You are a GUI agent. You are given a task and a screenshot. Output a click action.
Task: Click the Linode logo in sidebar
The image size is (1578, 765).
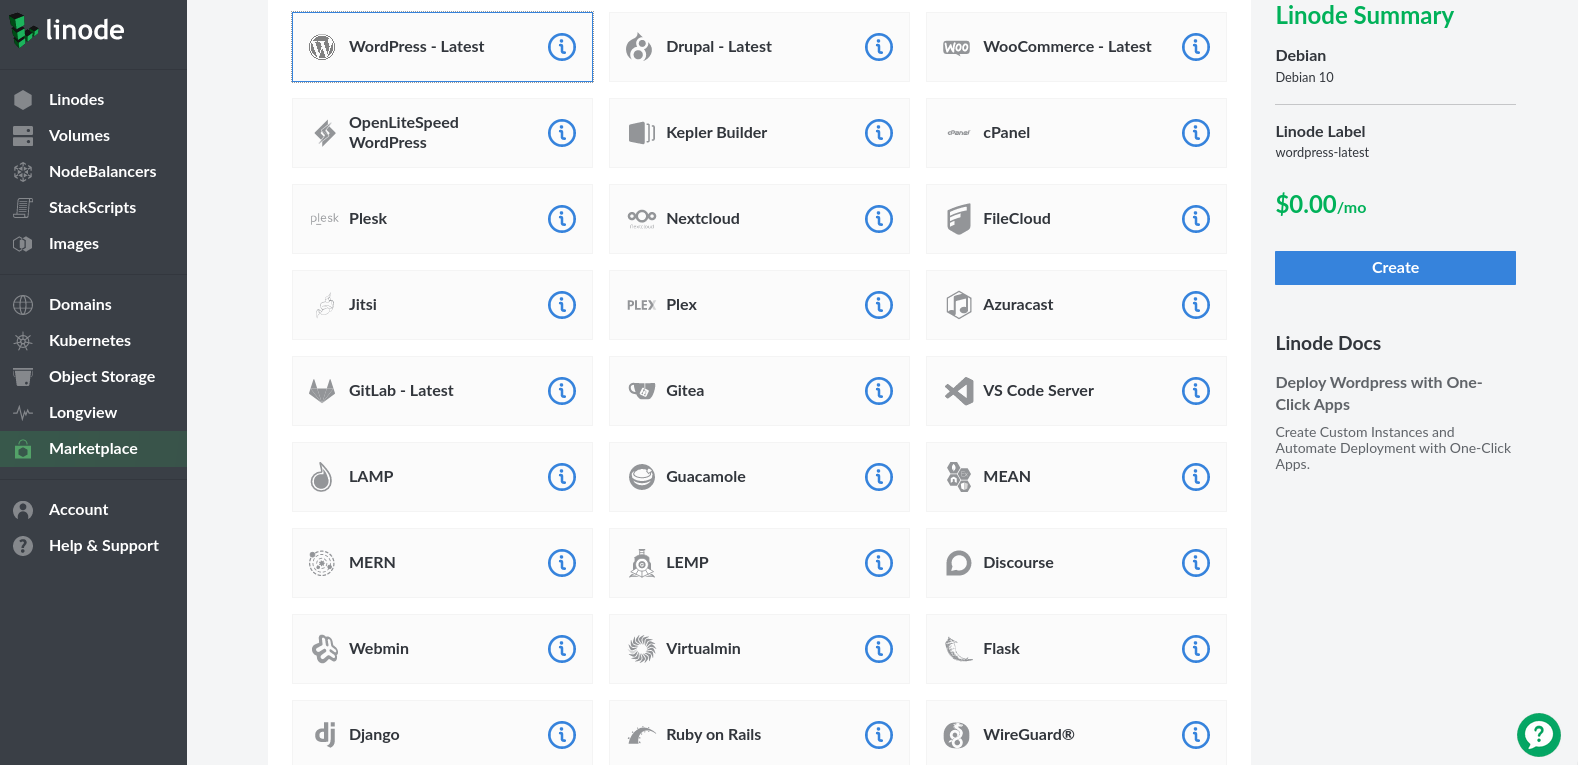click(x=68, y=30)
